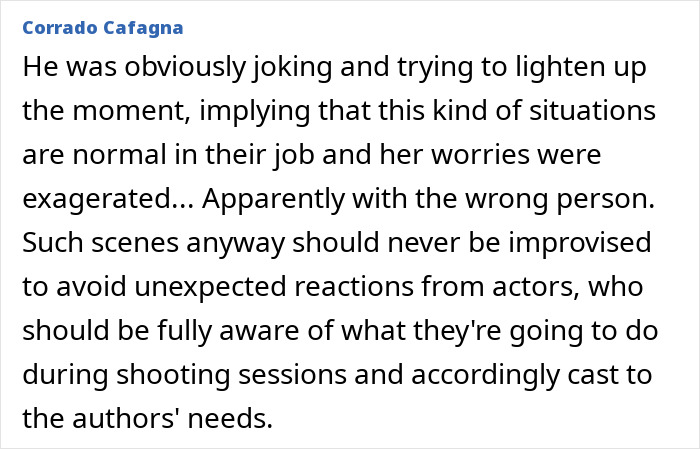Click the word "improvised" in the comment
Screen dimensions: 700x449
coord(580,243)
